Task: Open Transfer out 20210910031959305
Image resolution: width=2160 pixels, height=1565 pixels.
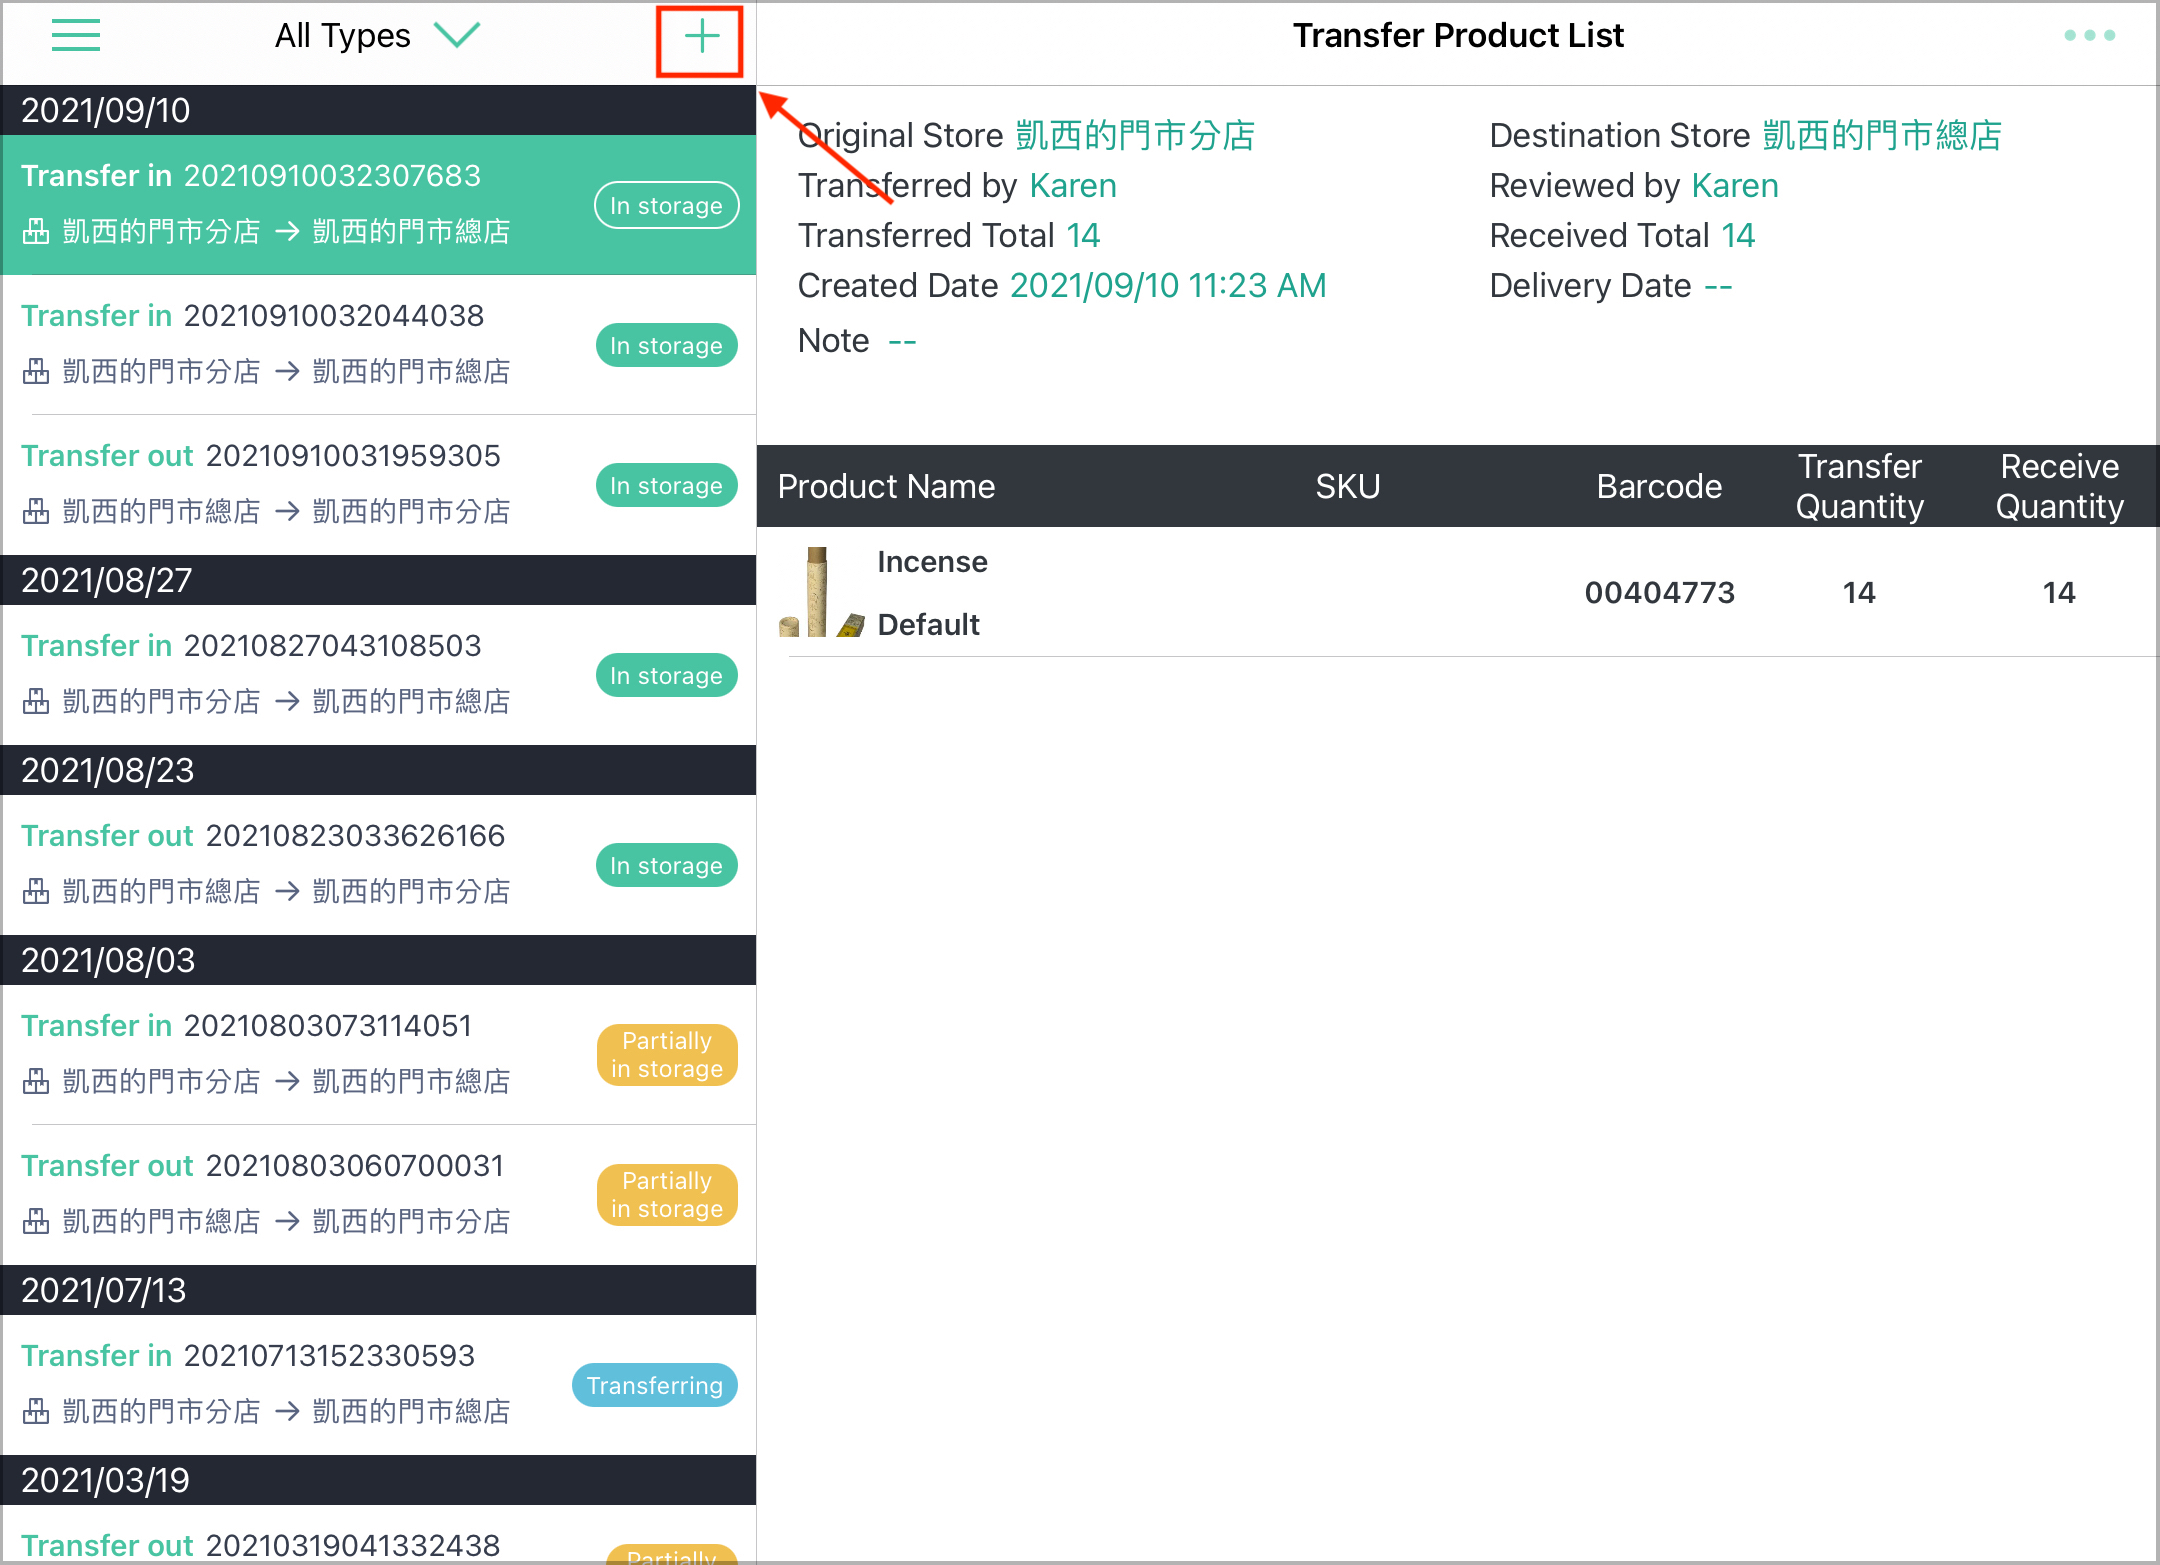Action: [378, 485]
